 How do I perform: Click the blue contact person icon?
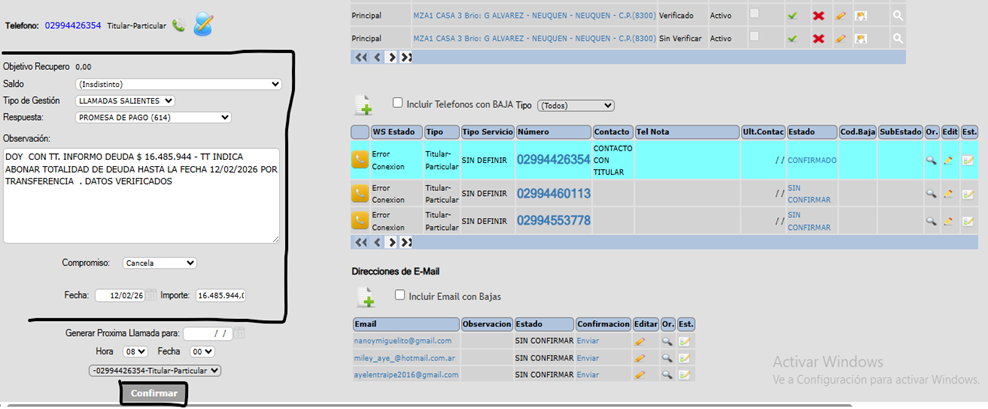203,24
